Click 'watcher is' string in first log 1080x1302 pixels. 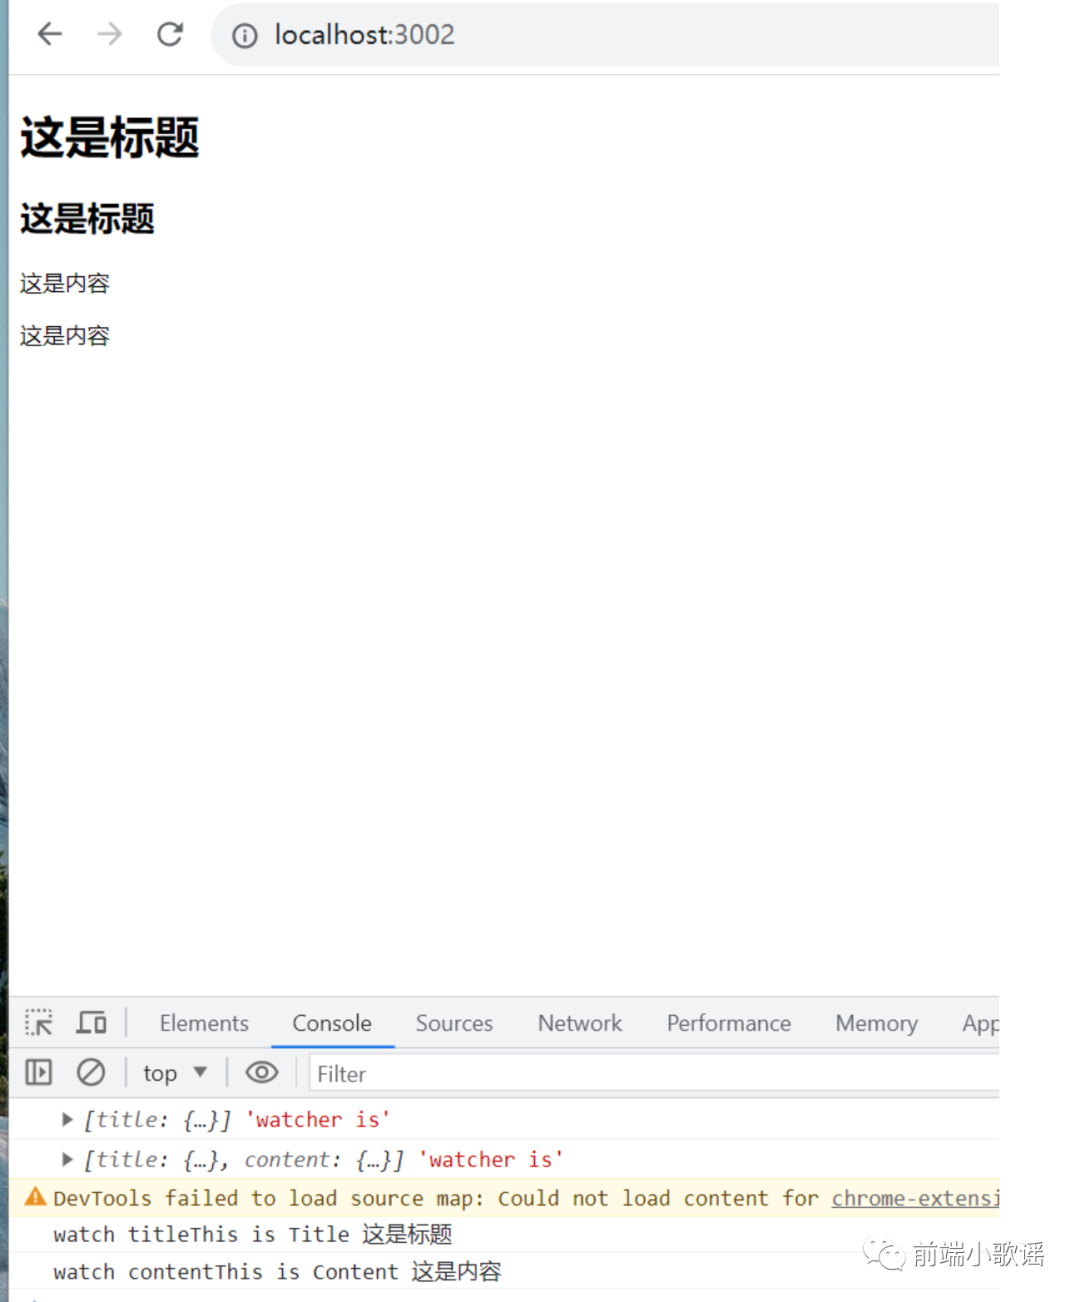click(318, 1119)
